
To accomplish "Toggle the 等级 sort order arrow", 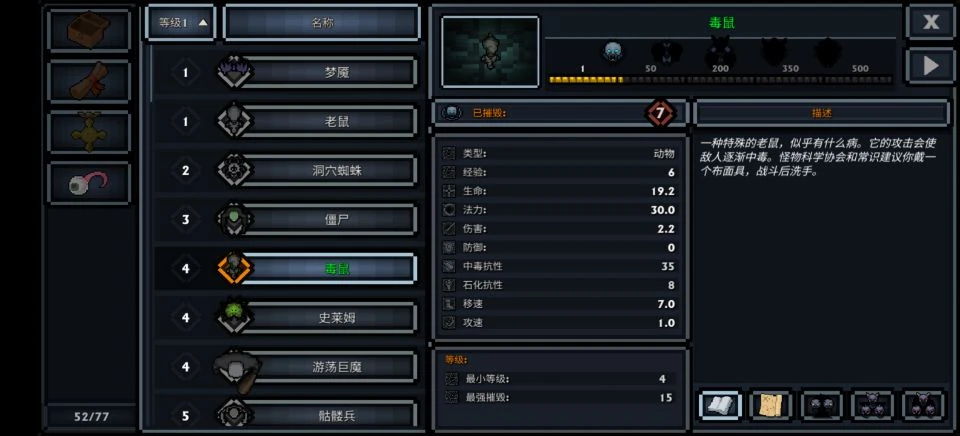I will (181, 23).
